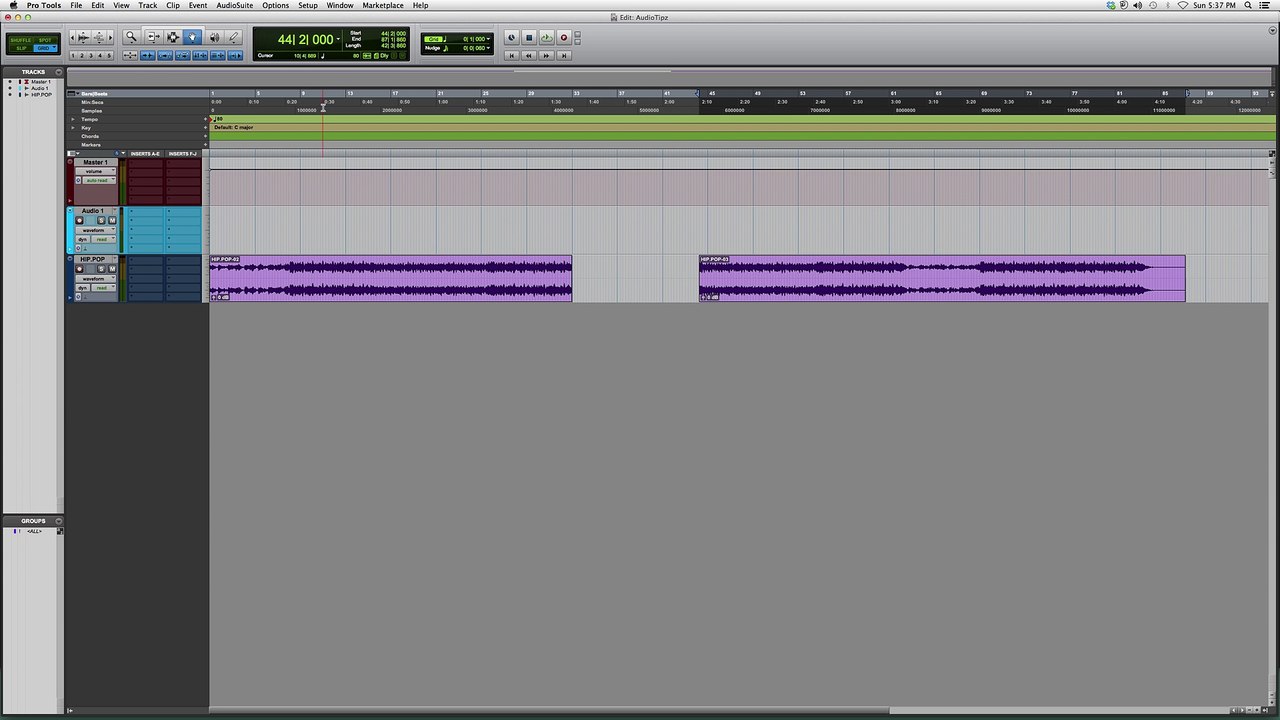
Task: Open the AudioSuite menu
Action: click(x=235, y=5)
